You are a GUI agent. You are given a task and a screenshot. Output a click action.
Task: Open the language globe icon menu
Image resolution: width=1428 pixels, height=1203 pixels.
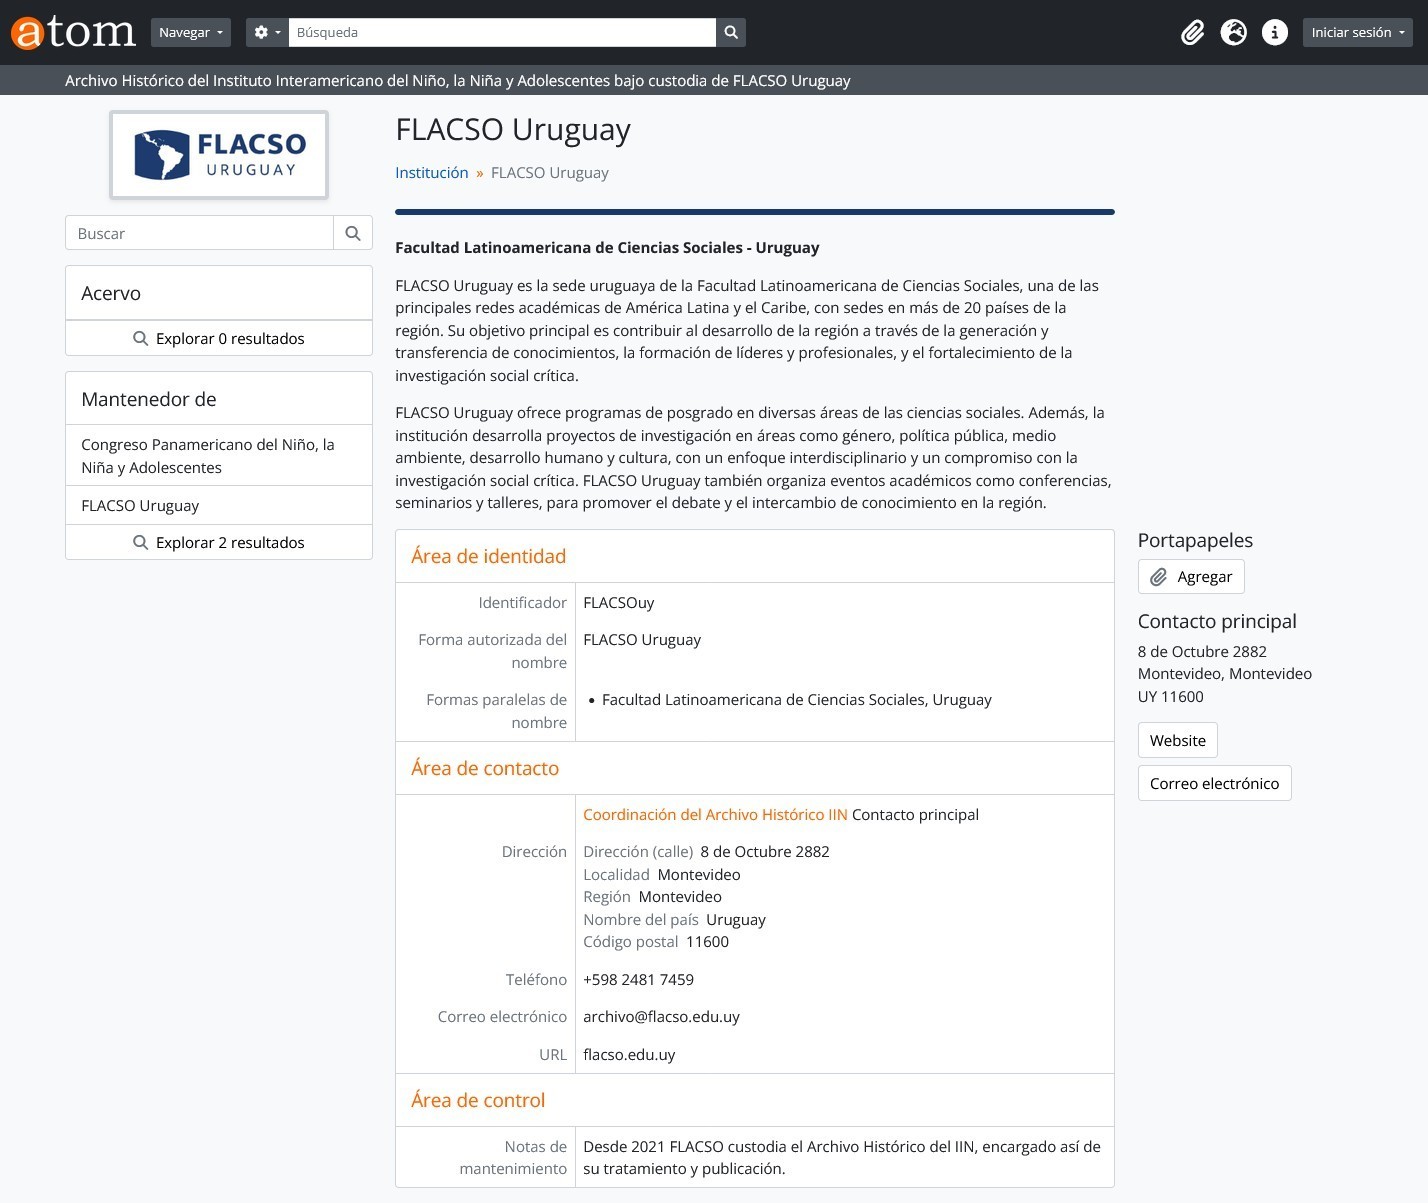tap(1233, 33)
